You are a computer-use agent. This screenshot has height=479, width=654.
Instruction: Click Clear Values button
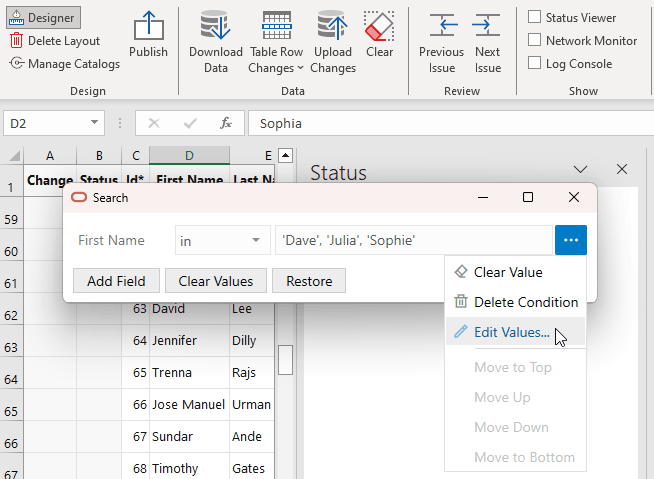[216, 281]
